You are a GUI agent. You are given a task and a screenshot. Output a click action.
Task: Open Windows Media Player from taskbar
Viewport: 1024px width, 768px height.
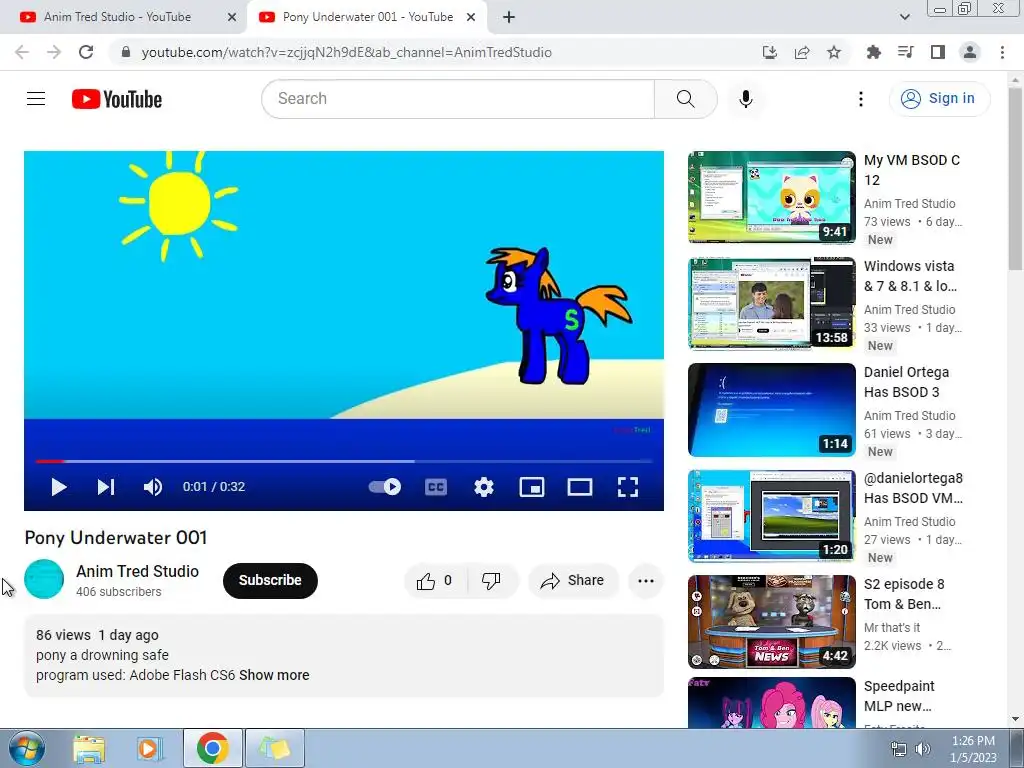[149, 748]
